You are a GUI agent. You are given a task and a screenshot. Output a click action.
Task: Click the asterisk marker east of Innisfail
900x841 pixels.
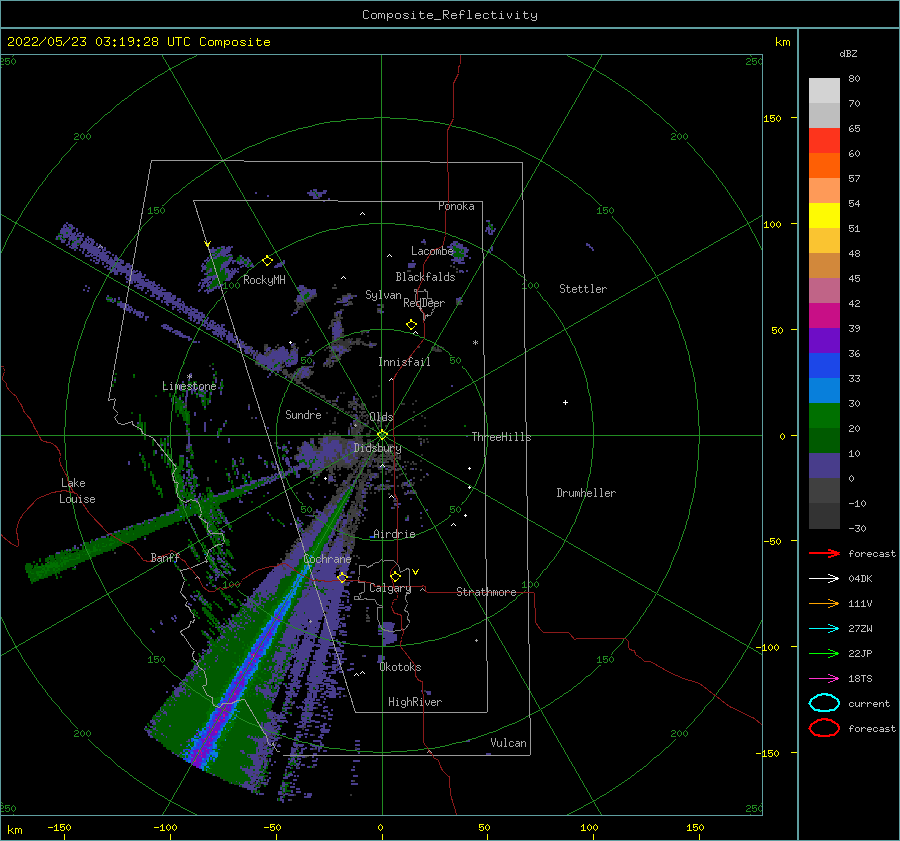pos(475,343)
